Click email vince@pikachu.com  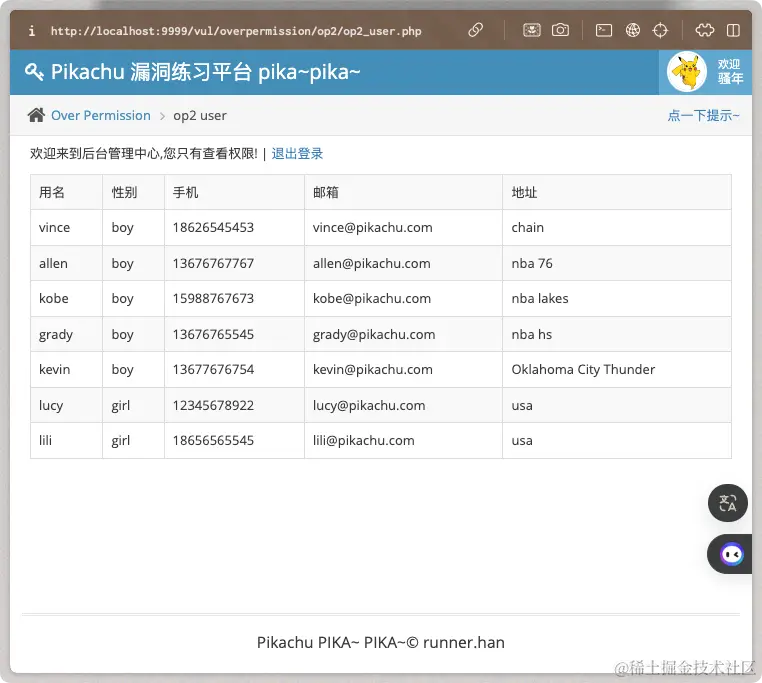[x=373, y=228]
